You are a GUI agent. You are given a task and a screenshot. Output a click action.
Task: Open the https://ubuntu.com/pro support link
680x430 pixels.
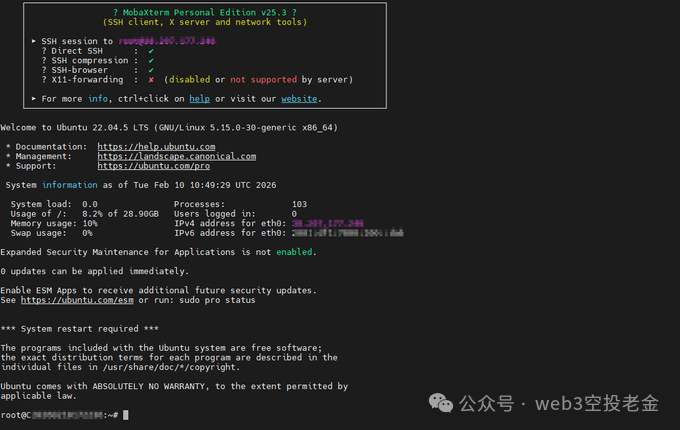(x=154, y=166)
